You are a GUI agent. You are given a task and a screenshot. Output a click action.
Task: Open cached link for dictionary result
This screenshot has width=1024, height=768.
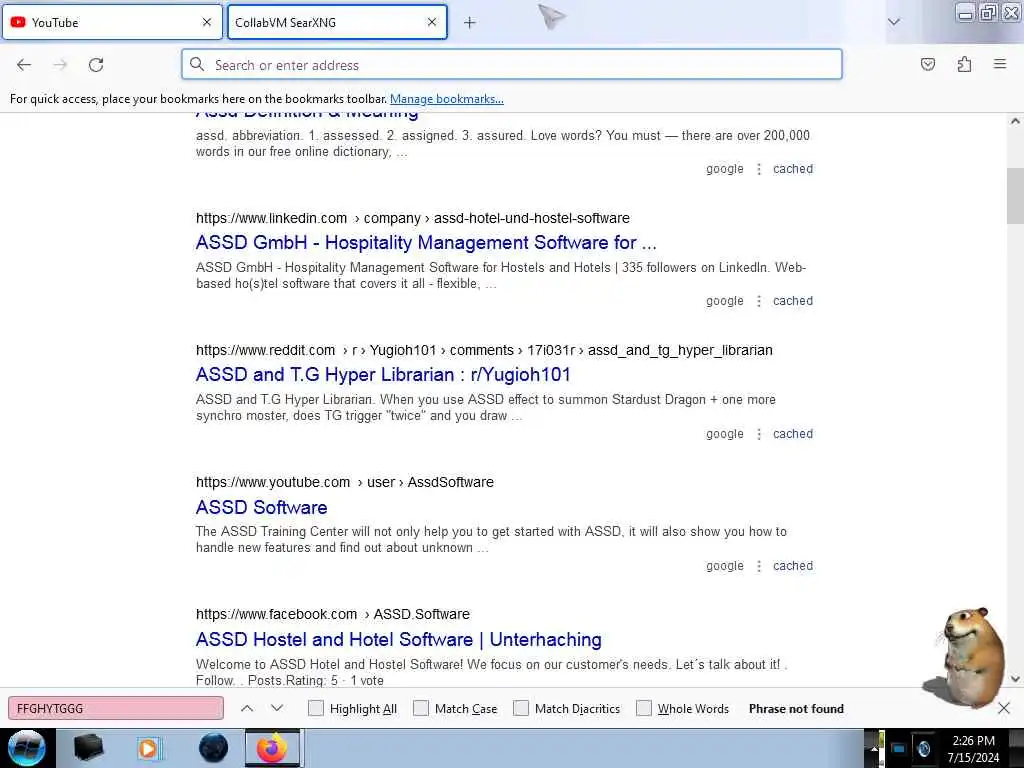pyautogui.click(x=793, y=169)
